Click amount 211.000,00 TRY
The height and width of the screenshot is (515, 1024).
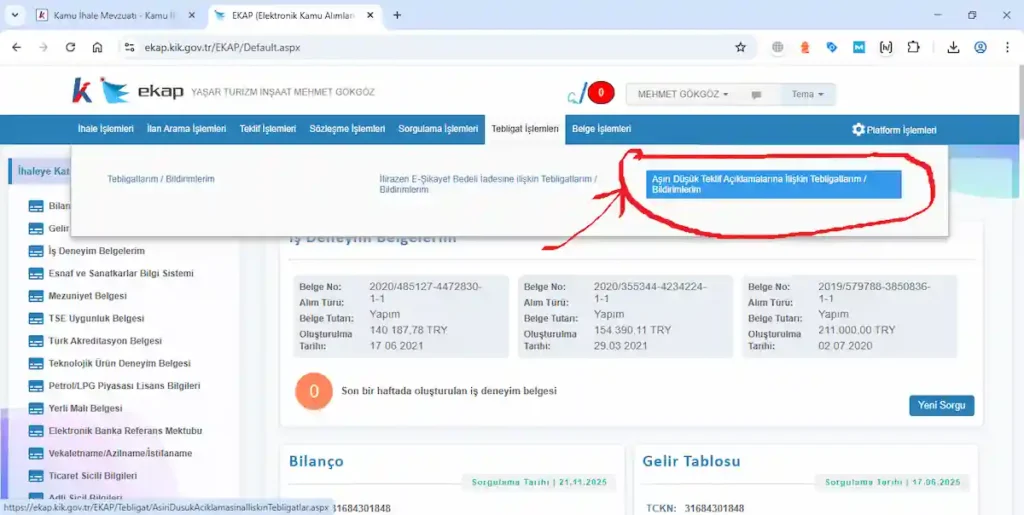click(857, 330)
